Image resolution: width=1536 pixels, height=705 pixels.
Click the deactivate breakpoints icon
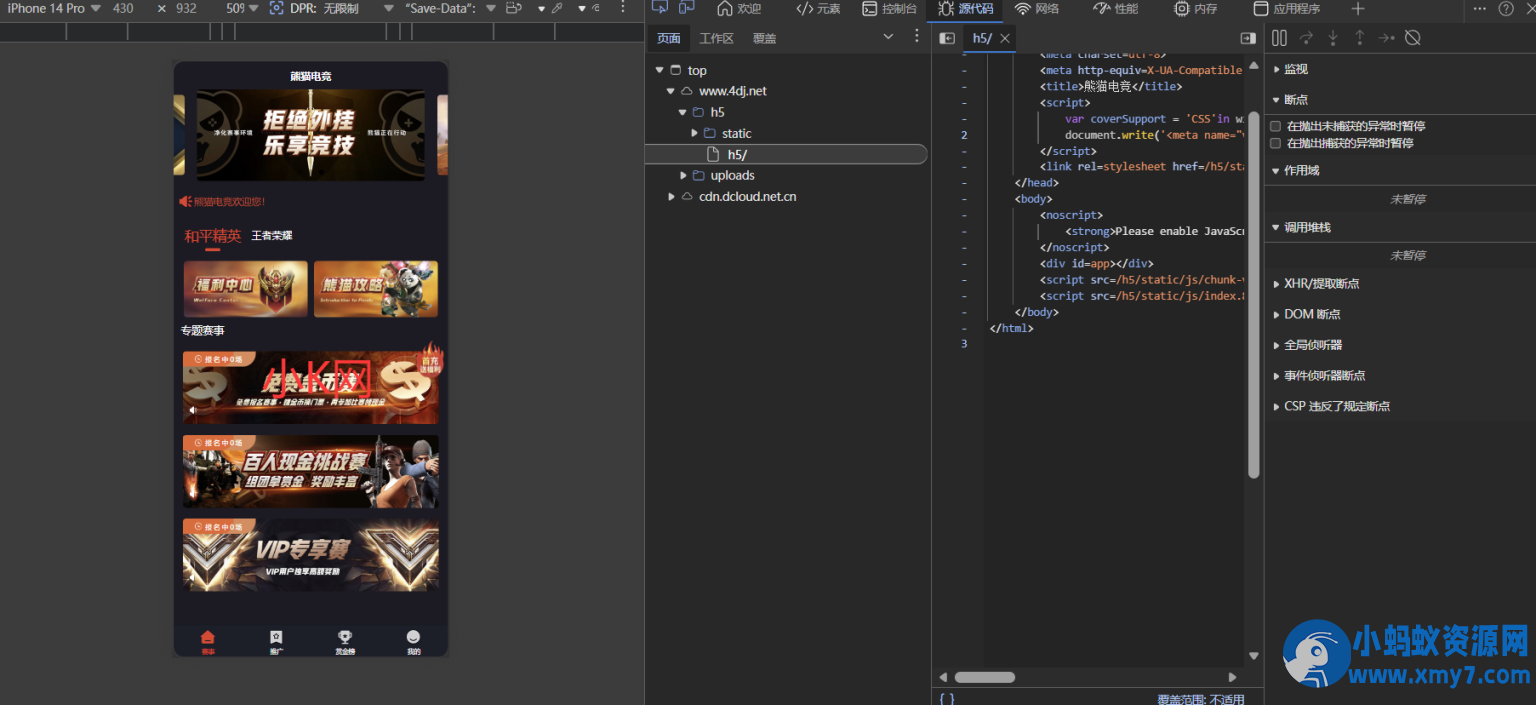pyautogui.click(x=1413, y=38)
